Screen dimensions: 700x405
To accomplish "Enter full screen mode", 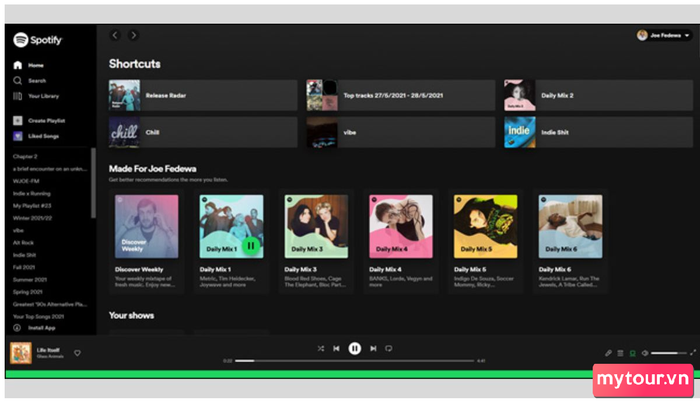I will tap(693, 353).
